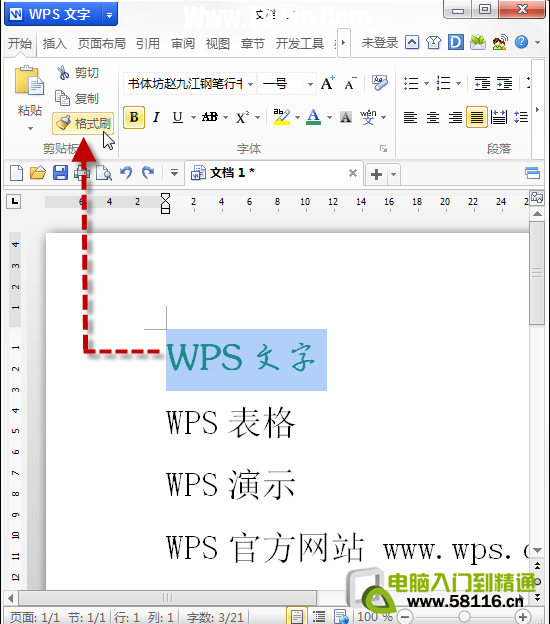This screenshot has width=550, height=624.
Task: Insert a bulleted list
Action: pyautogui.click(x=411, y=83)
